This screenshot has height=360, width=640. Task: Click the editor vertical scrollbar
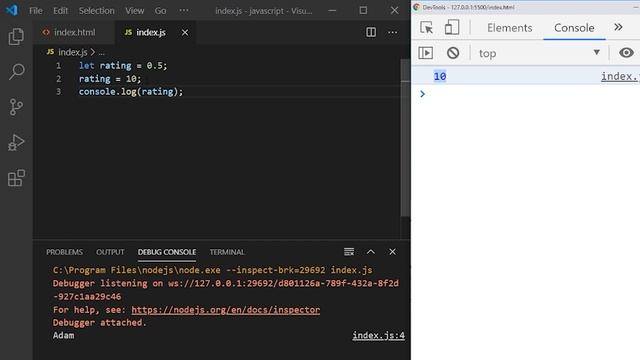coord(405,139)
